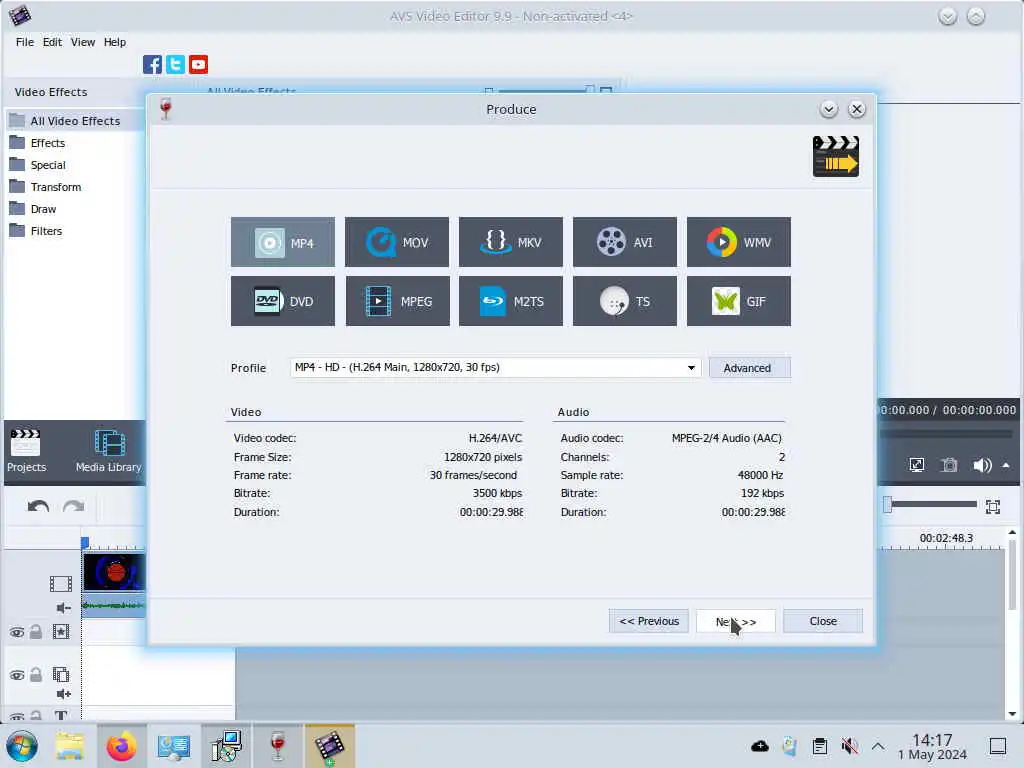1024x768 pixels.
Task: Open the Edit menu
Action: pyautogui.click(x=52, y=42)
